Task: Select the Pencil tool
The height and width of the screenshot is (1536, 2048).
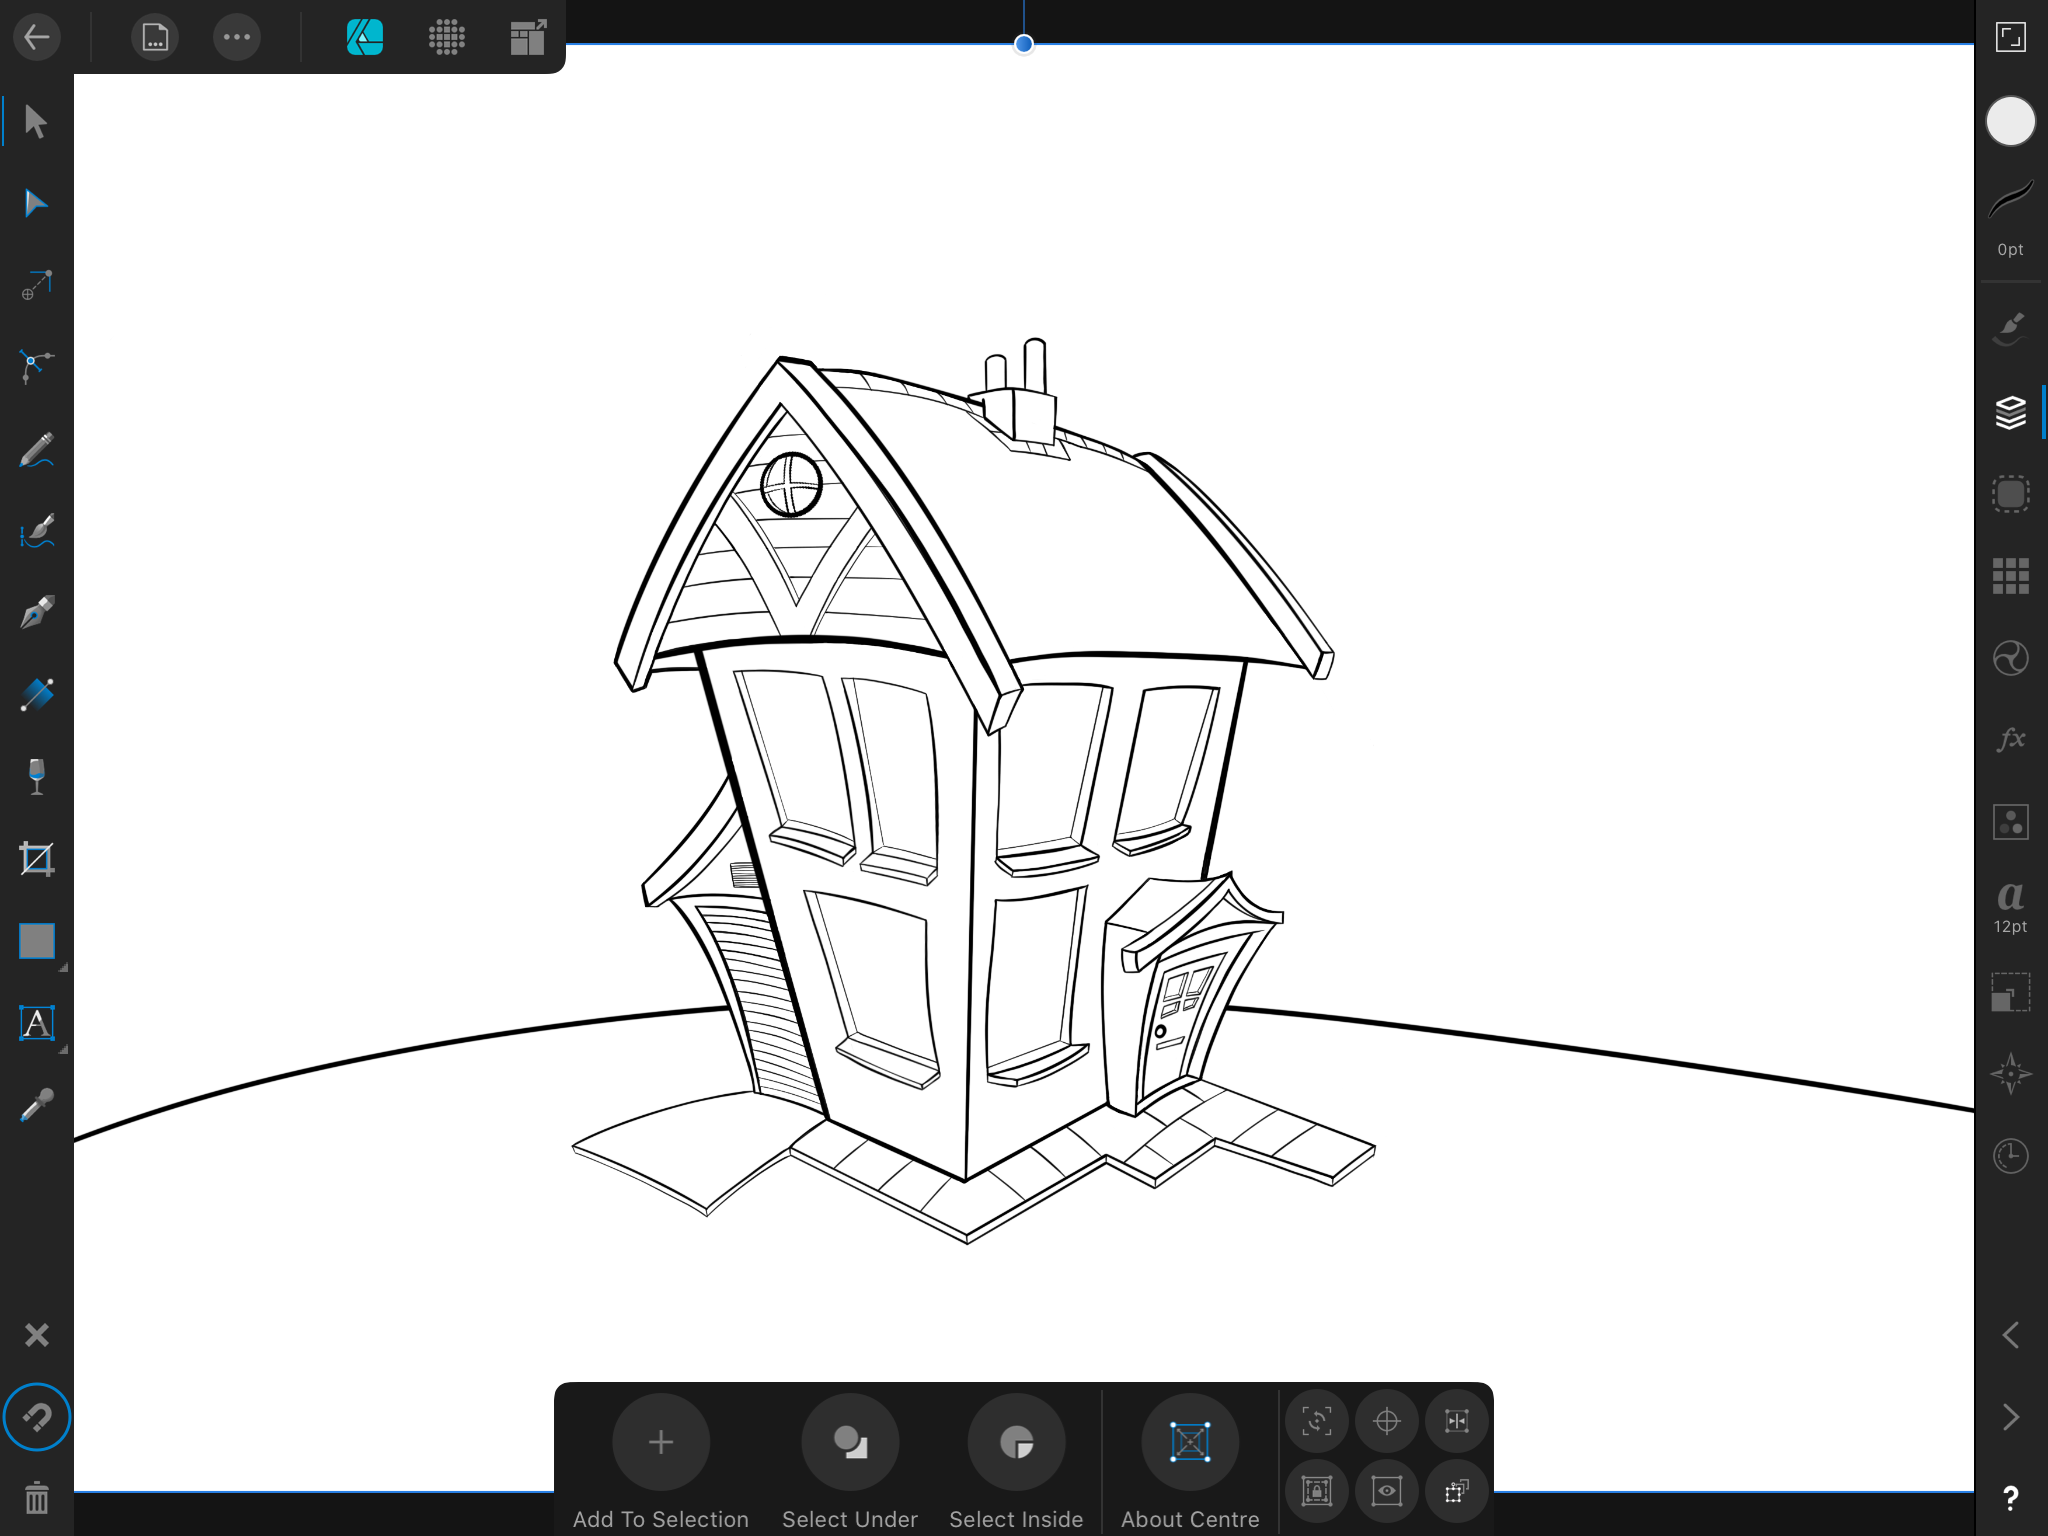Action: click(36, 450)
